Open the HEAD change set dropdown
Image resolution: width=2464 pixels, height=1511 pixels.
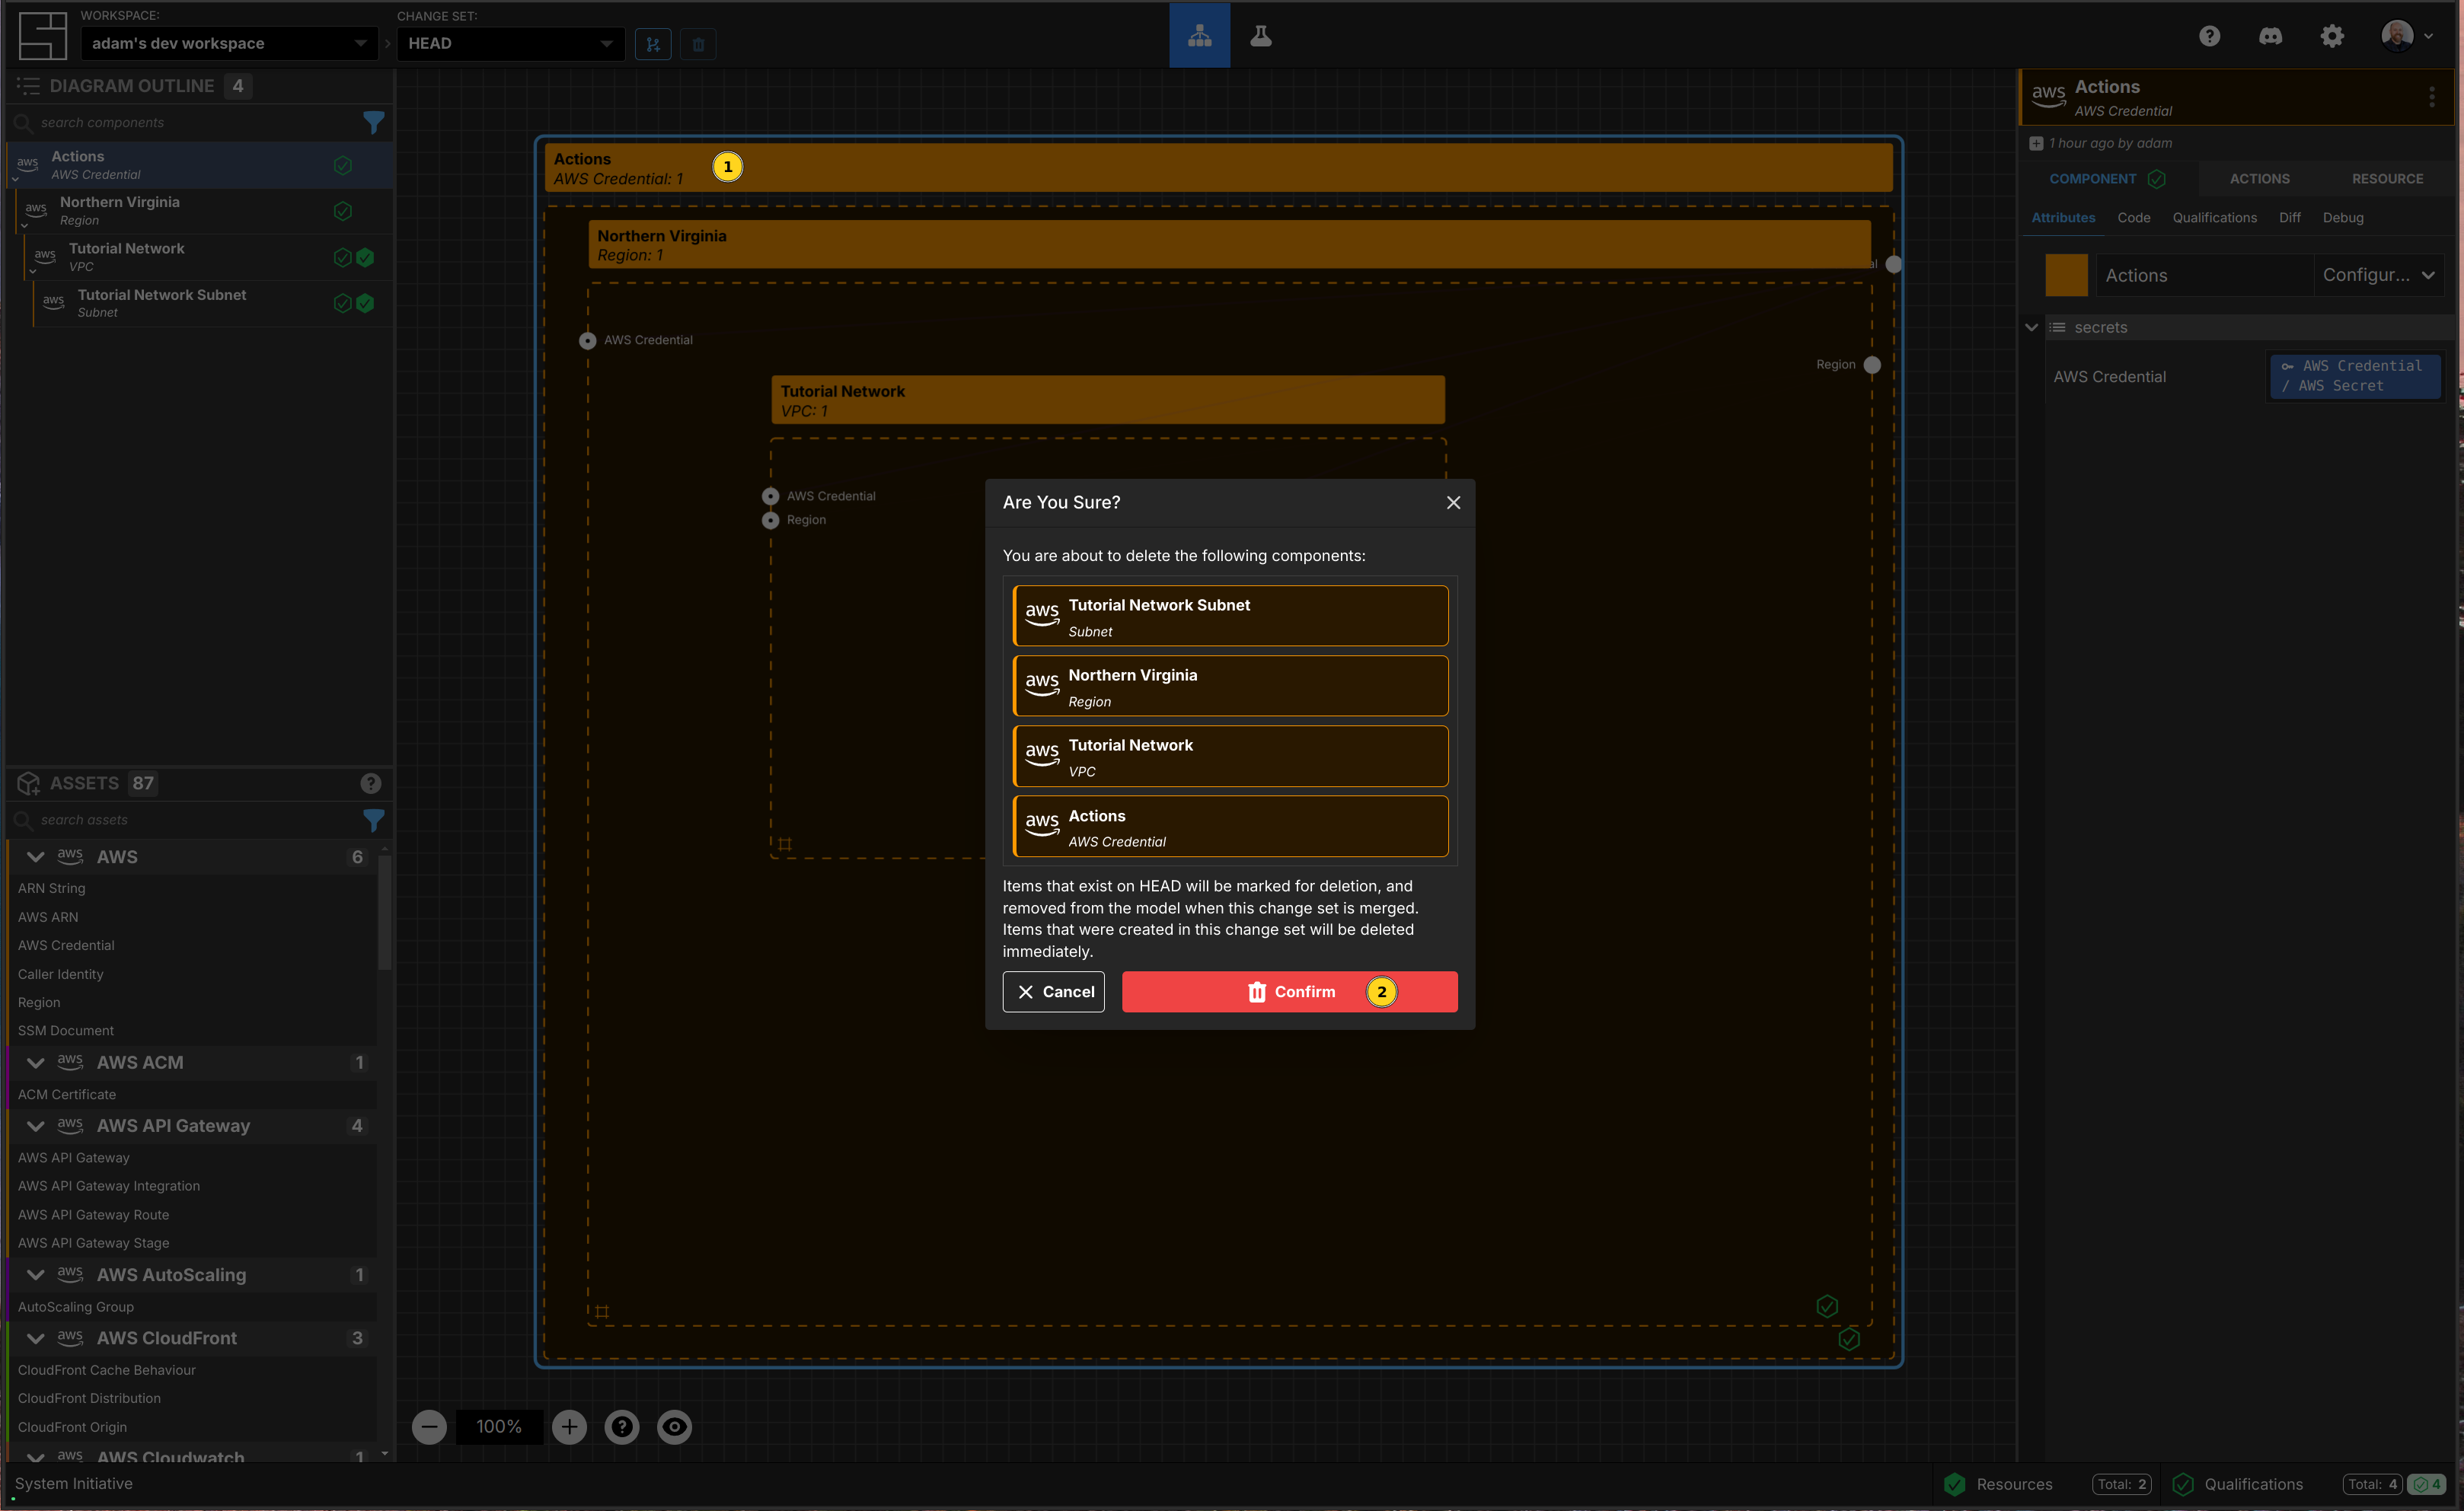[x=510, y=44]
